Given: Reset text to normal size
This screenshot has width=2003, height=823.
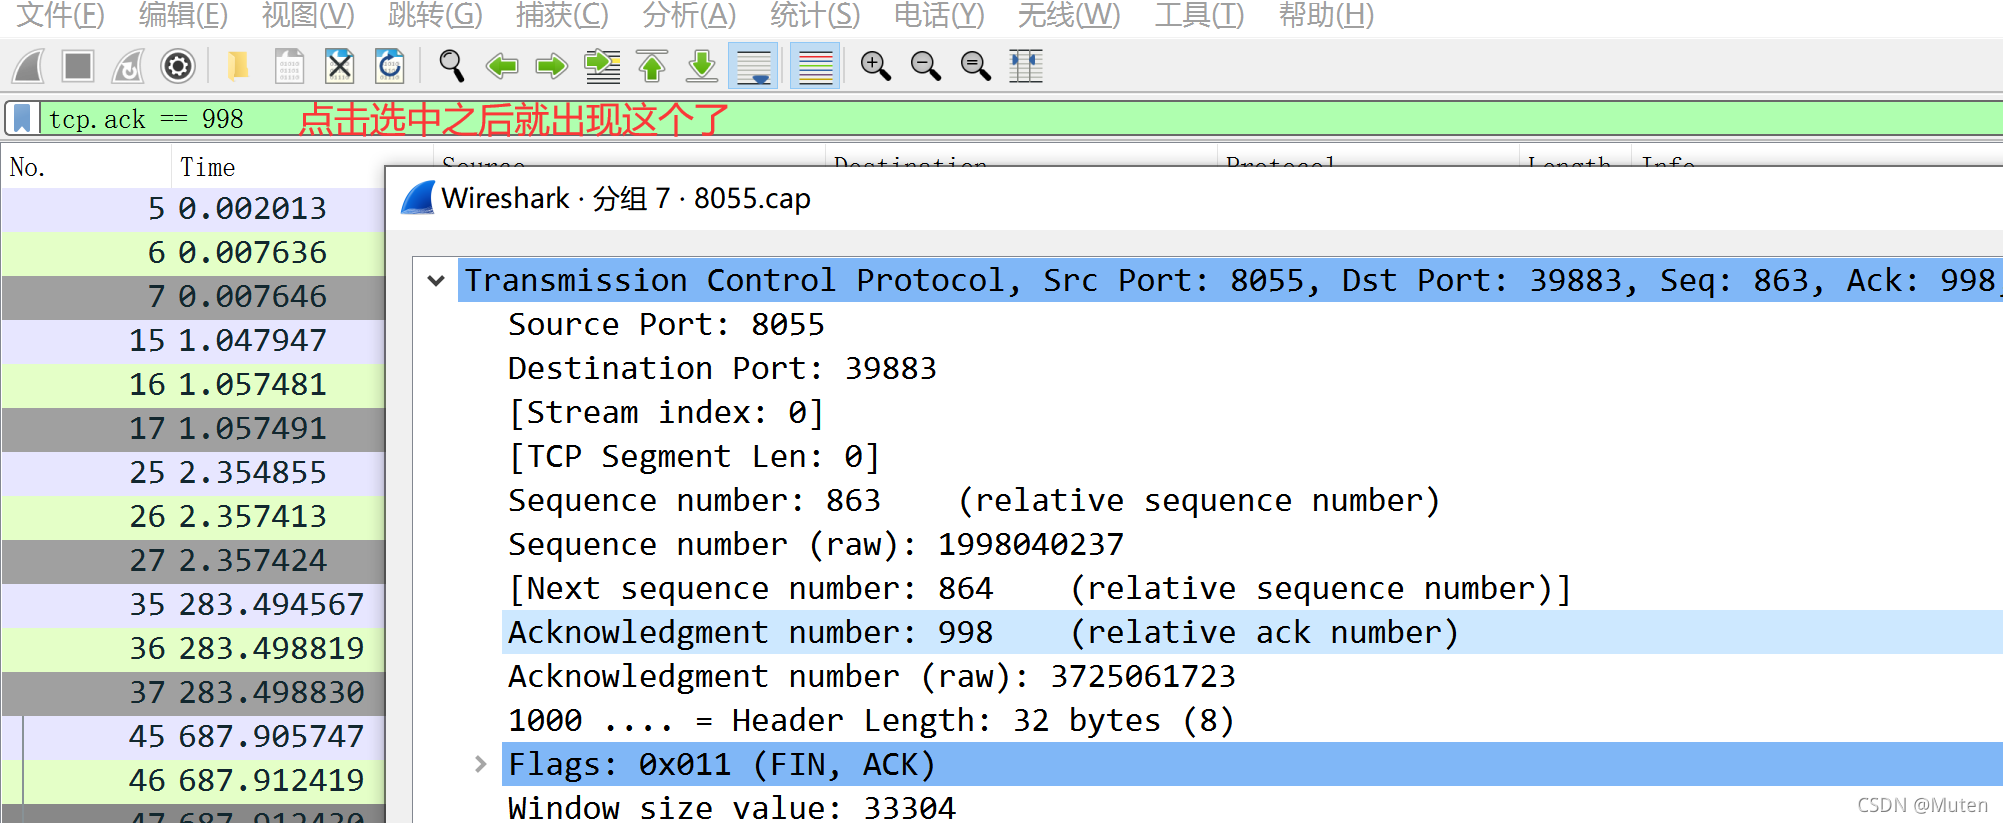Looking at the screenshot, I should click(976, 67).
